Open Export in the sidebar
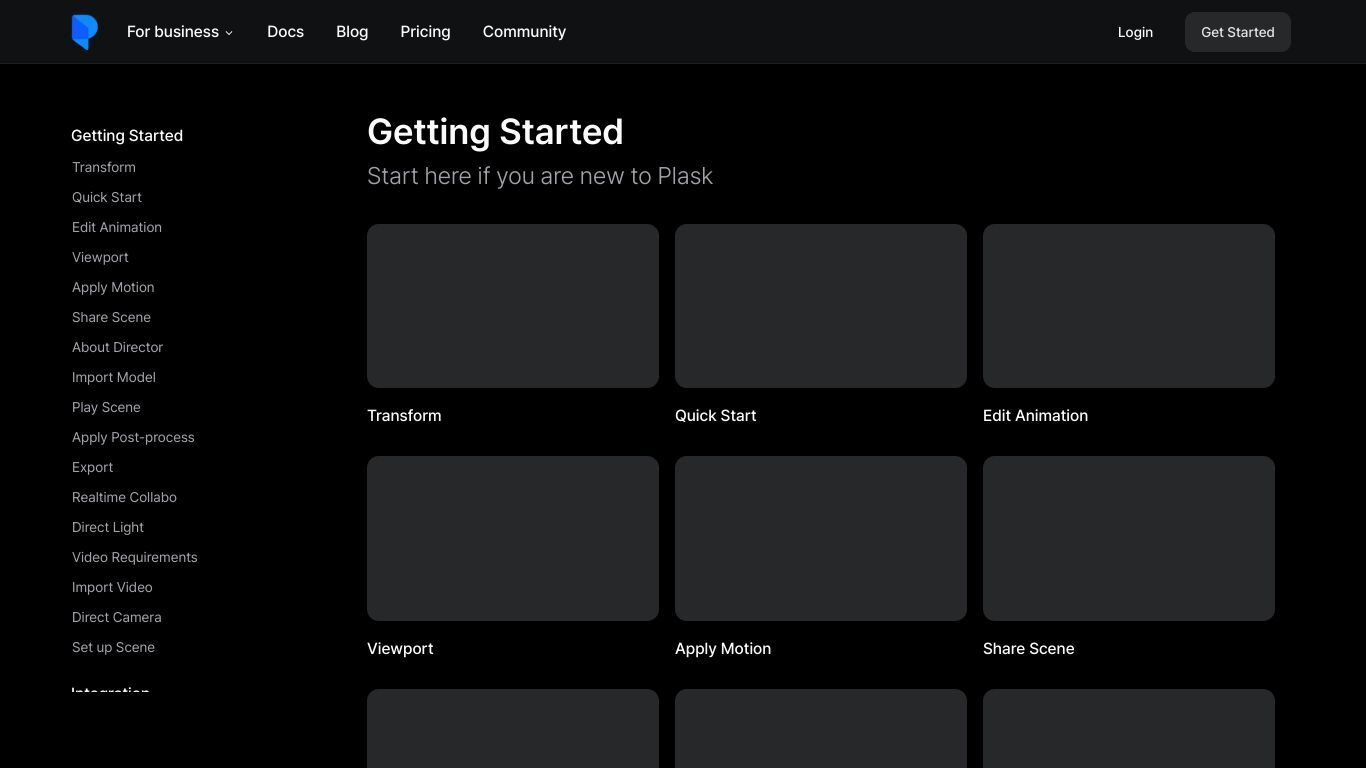 (x=92, y=467)
